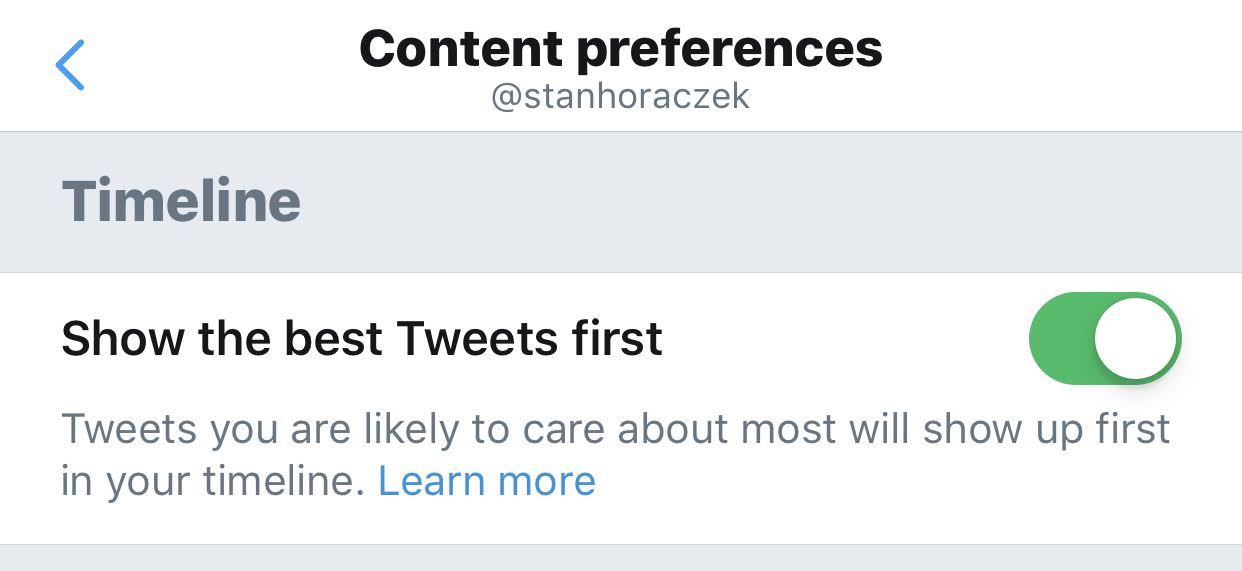
Task: Click the Content preferences page title
Action: click(x=620, y=48)
